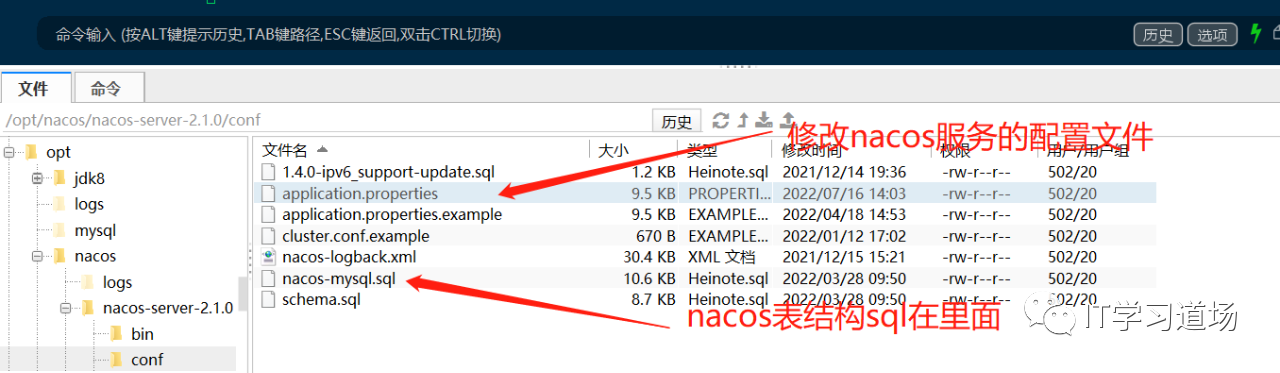Collapse the nacos-server-2.1.0 tree node
Image resolution: width=1280 pixels, height=373 pixels.
click(x=65, y=308)
